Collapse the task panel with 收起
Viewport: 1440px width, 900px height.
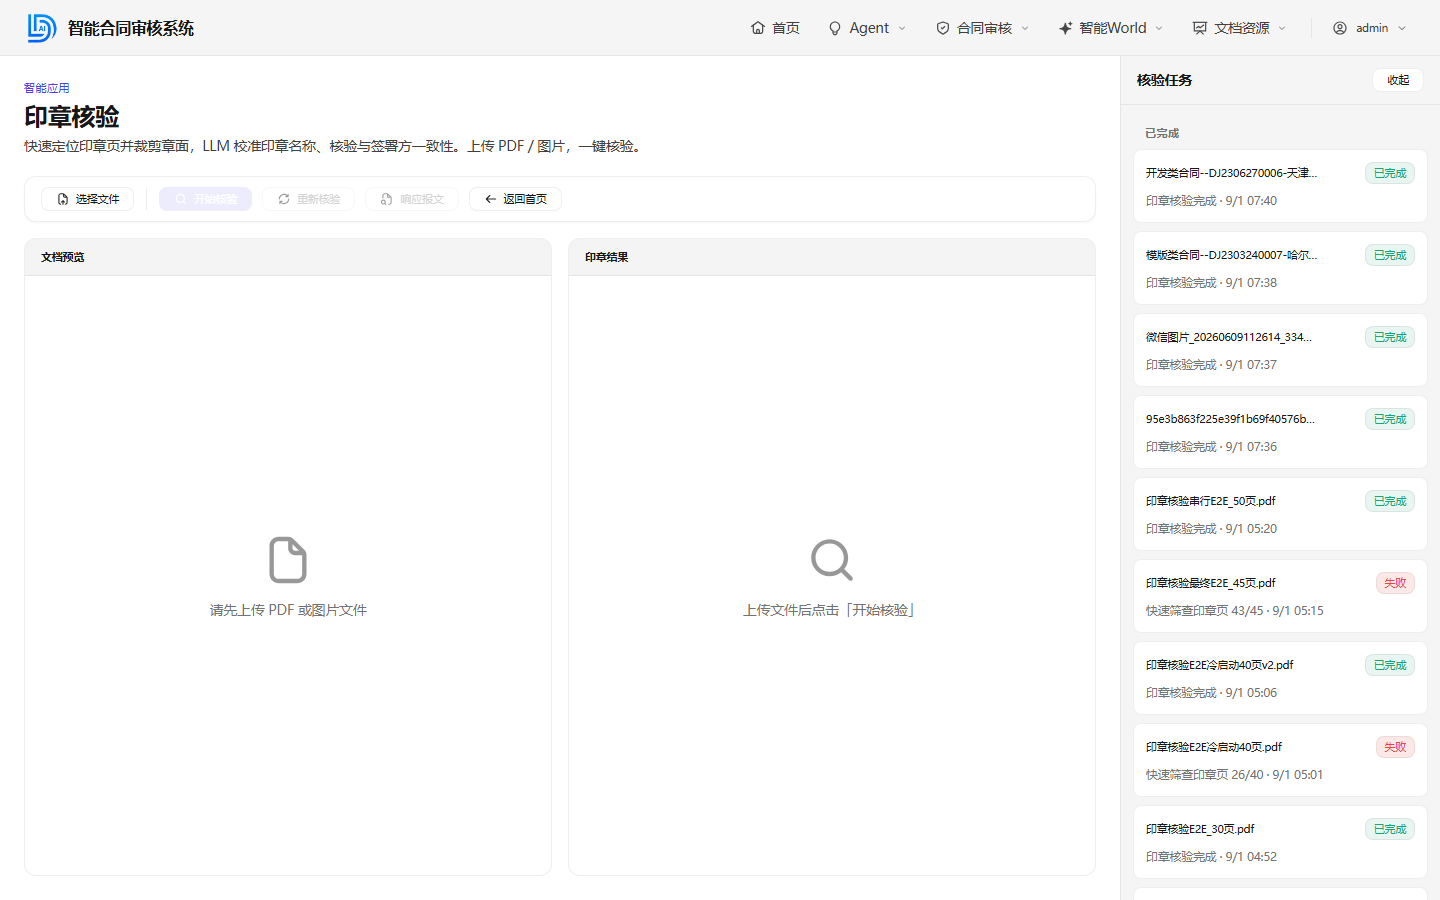[x=1398, y=80]
